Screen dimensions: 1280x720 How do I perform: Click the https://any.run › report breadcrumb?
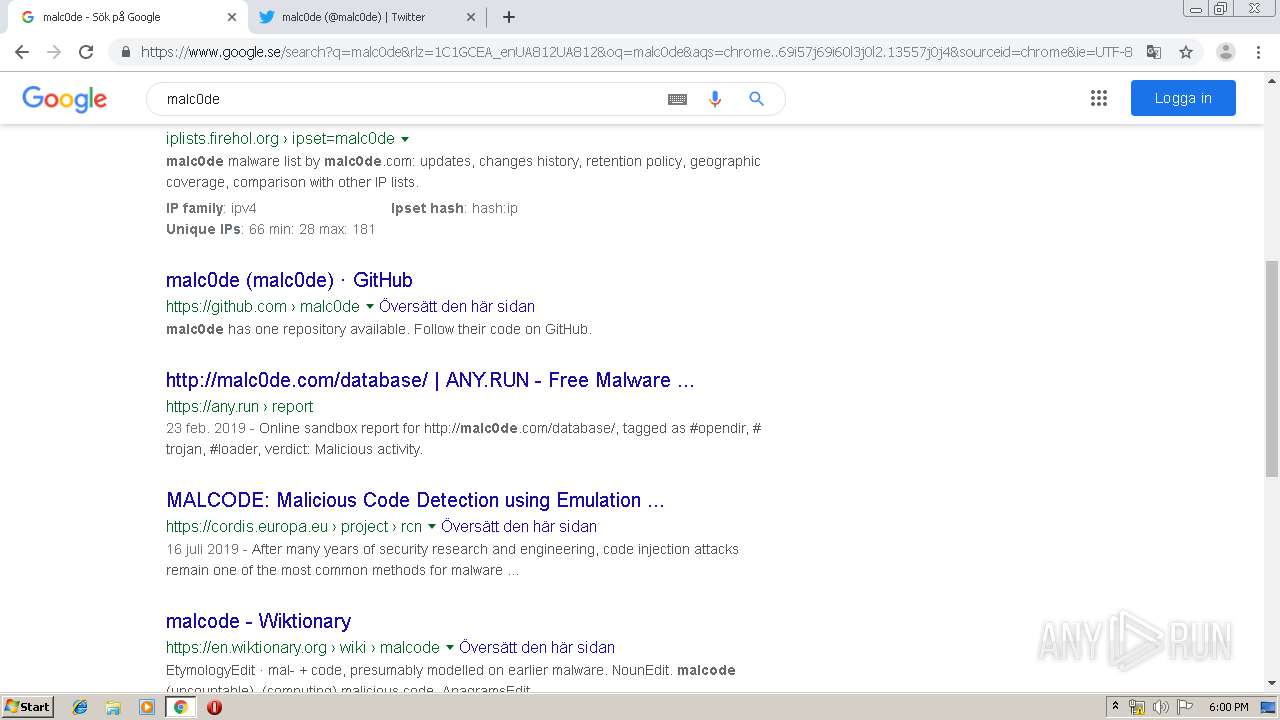(239, 407)
